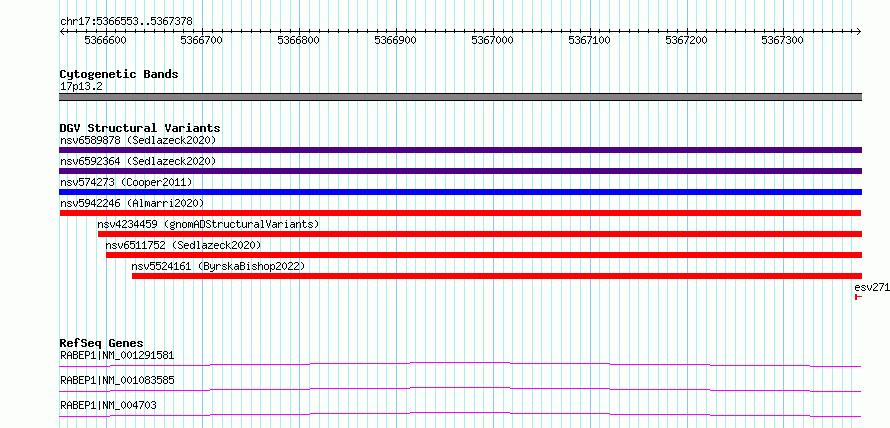890x428 pixels.
Task: Click the nsv574273 (Cooper2011) label
Action: (126, 182)
